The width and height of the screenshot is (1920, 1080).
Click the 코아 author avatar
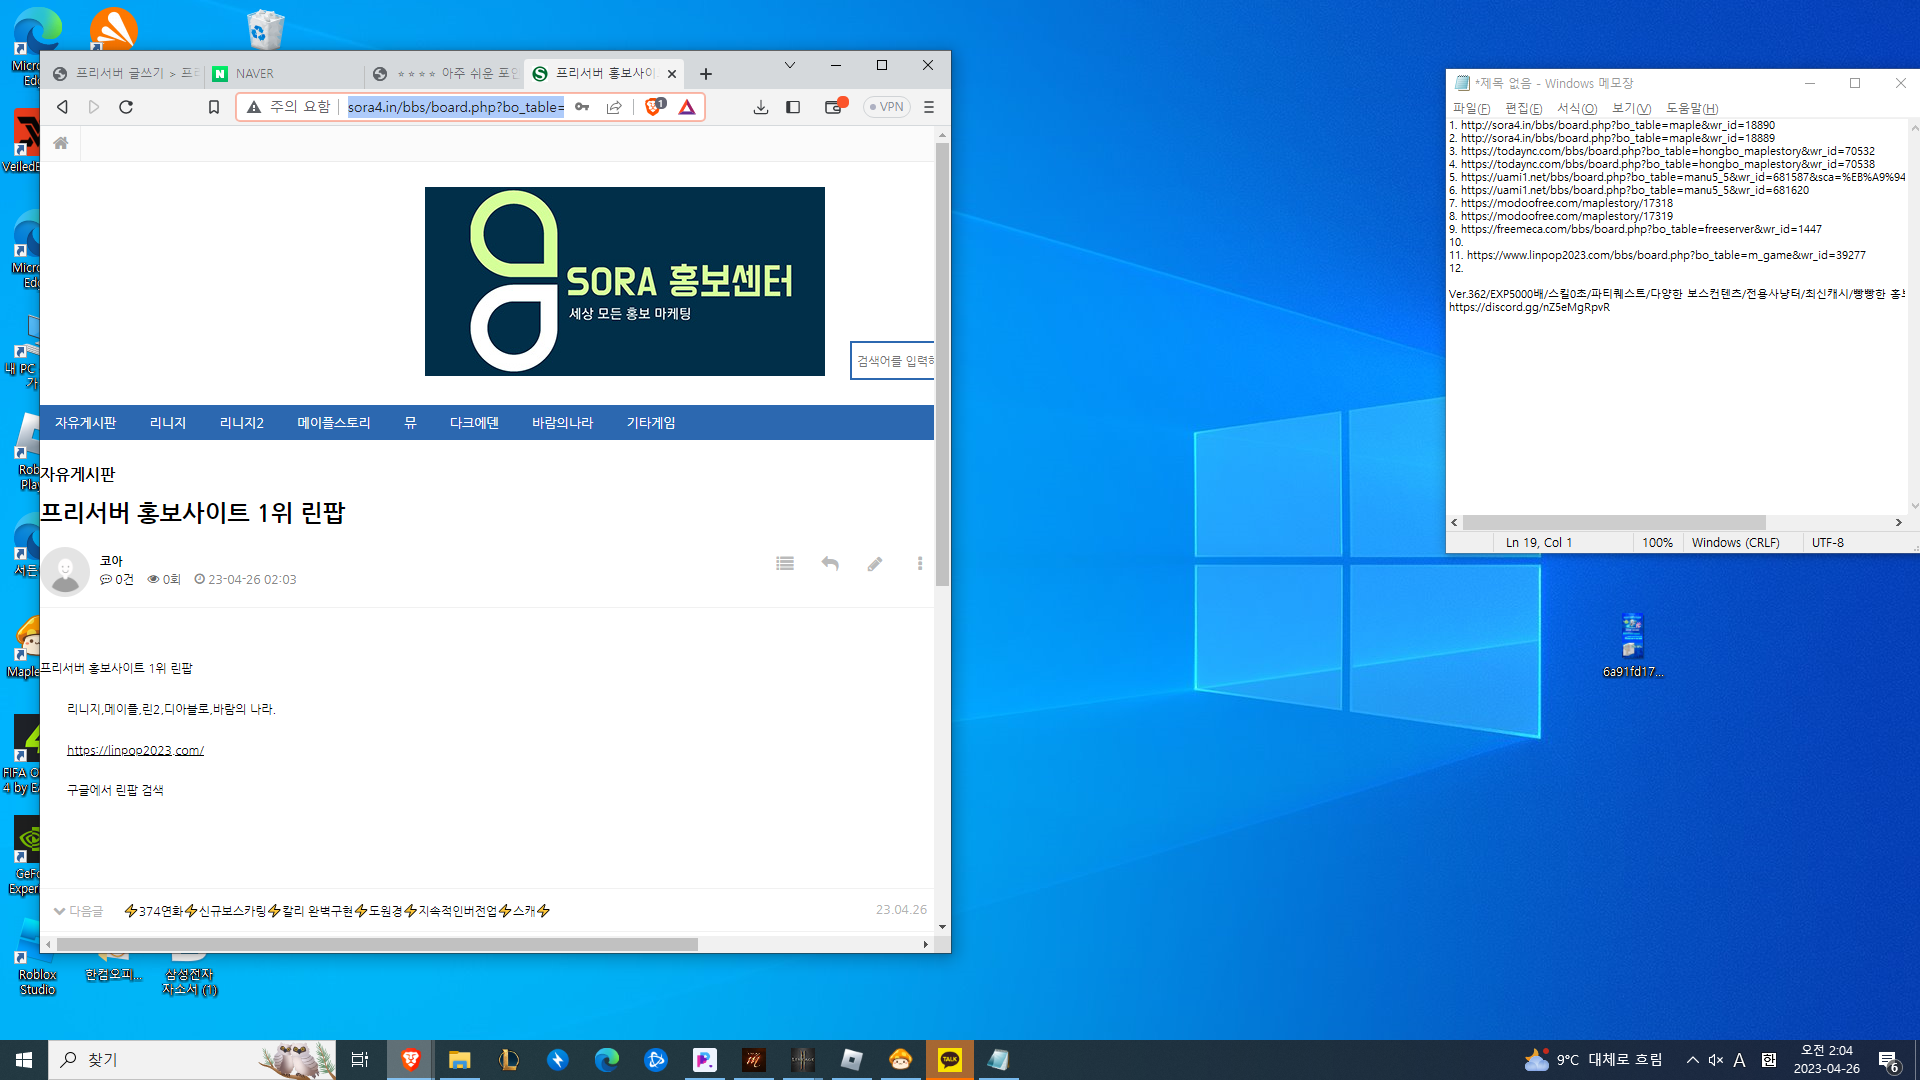pyautogui.click(x=65, y=571)
